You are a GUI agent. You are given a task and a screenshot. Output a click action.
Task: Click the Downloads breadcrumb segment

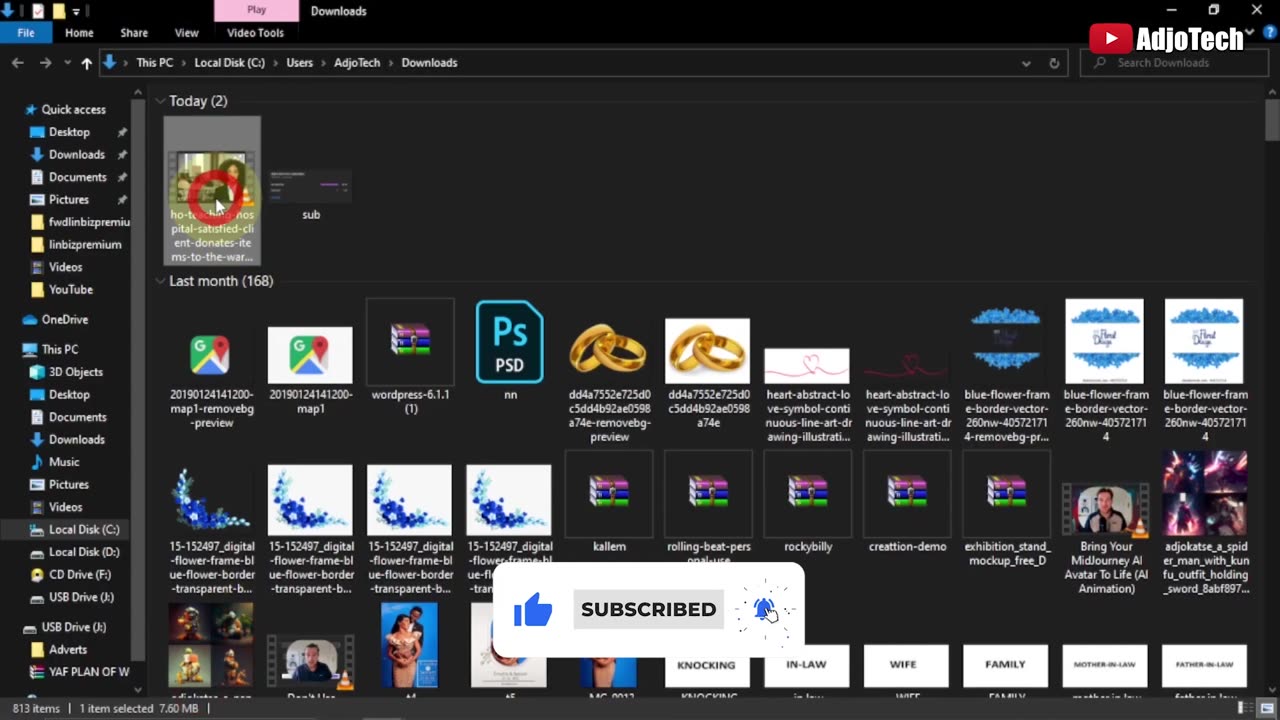click(x=429, y=63)
